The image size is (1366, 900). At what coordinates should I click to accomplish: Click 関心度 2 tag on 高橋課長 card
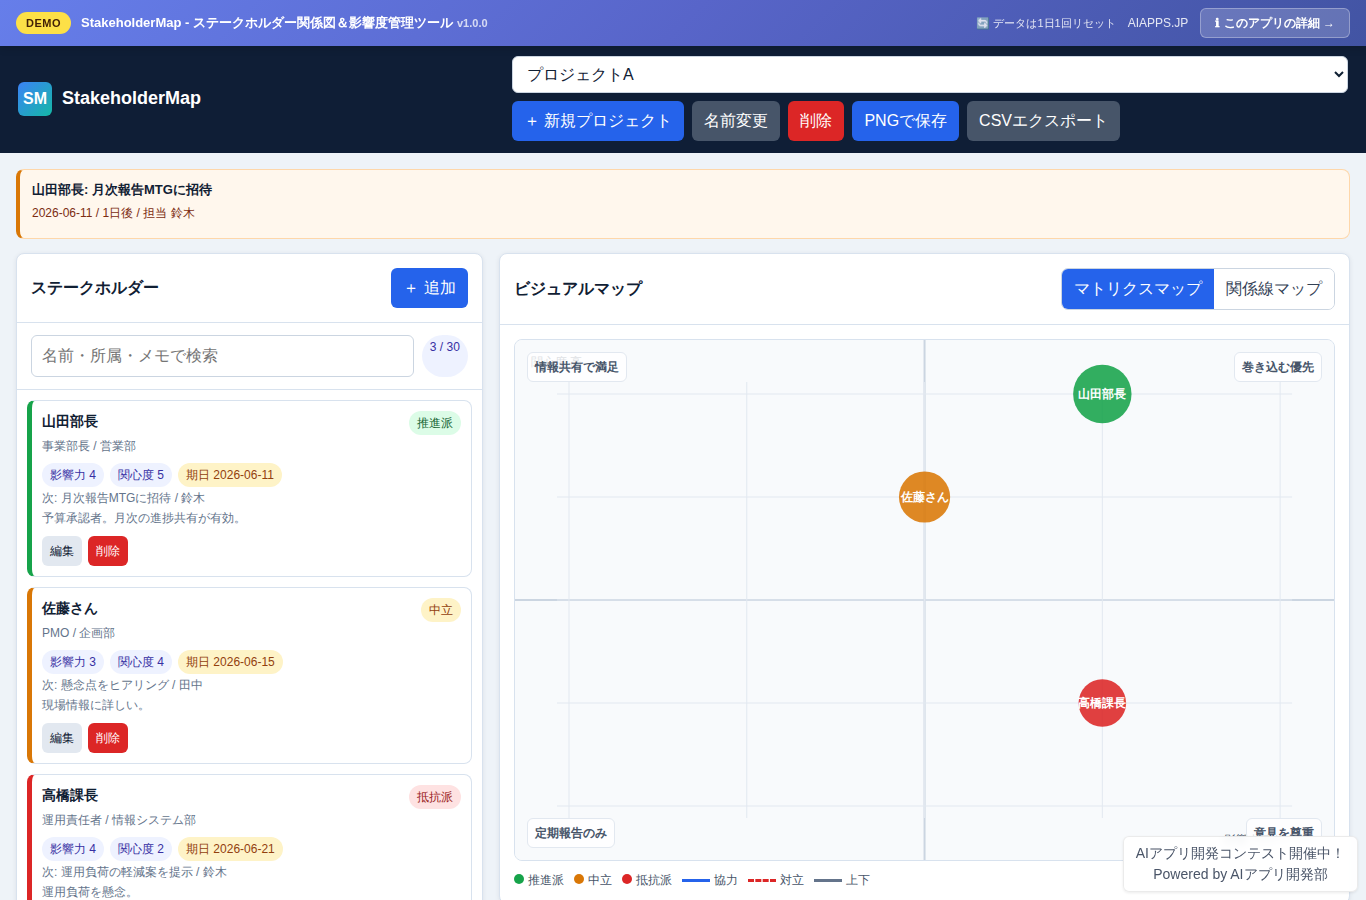click(141, 849)
